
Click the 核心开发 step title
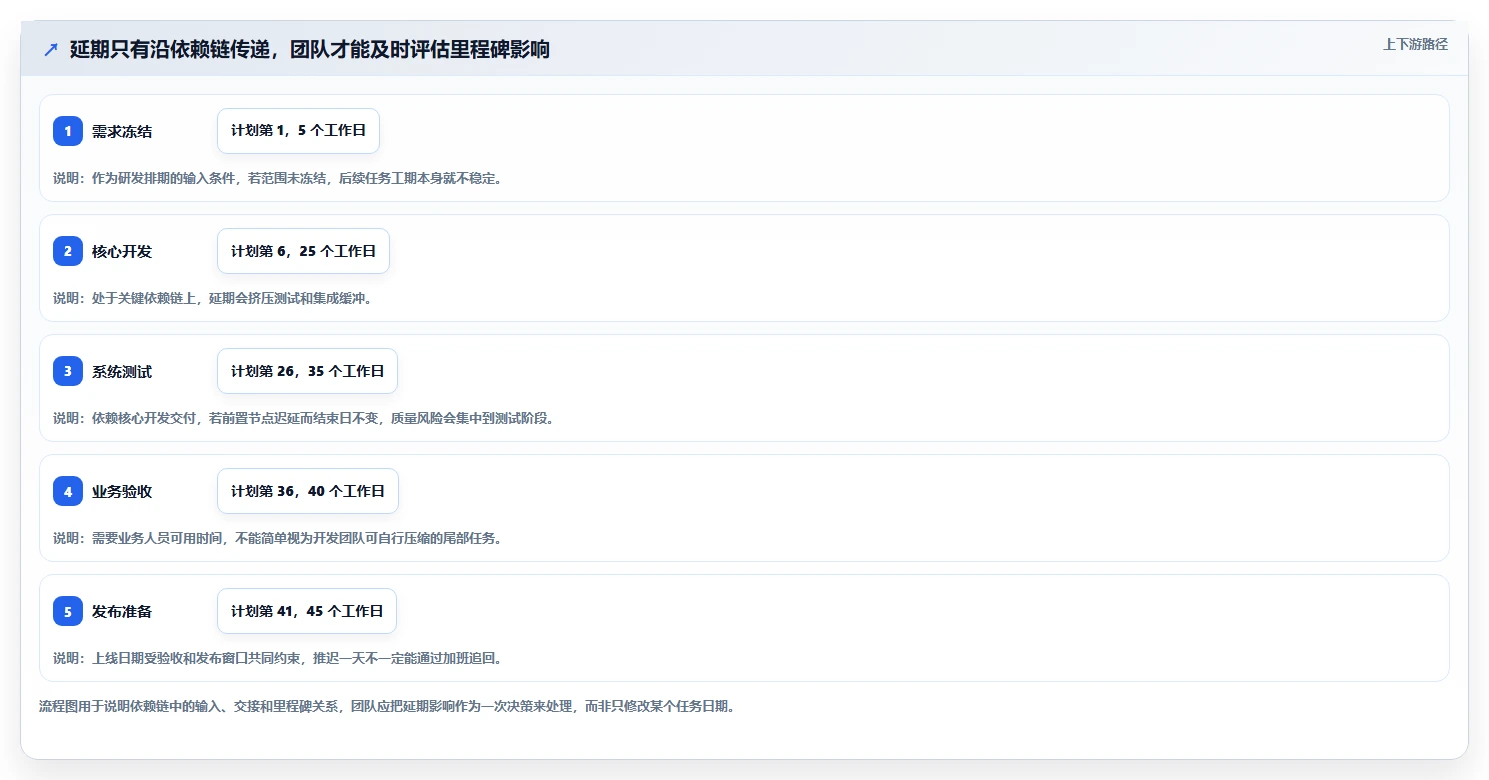tap(122, 251)
